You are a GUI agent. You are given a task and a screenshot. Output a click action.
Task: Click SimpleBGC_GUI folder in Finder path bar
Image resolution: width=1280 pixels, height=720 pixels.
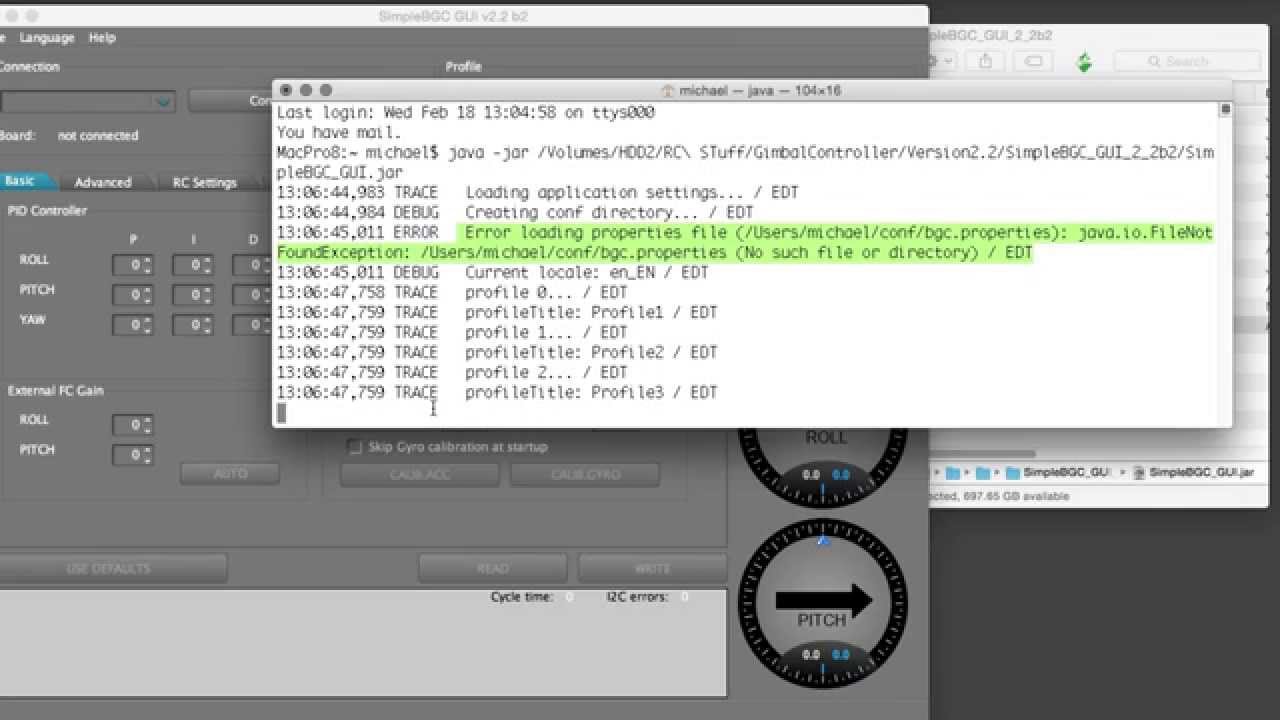tap(1058, 472)
